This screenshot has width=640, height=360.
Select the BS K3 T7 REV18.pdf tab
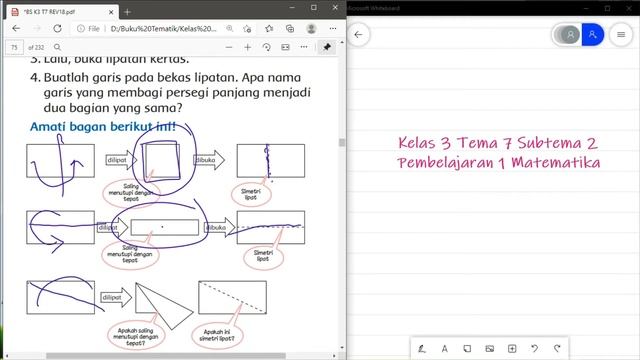click(x=62, y=12)
